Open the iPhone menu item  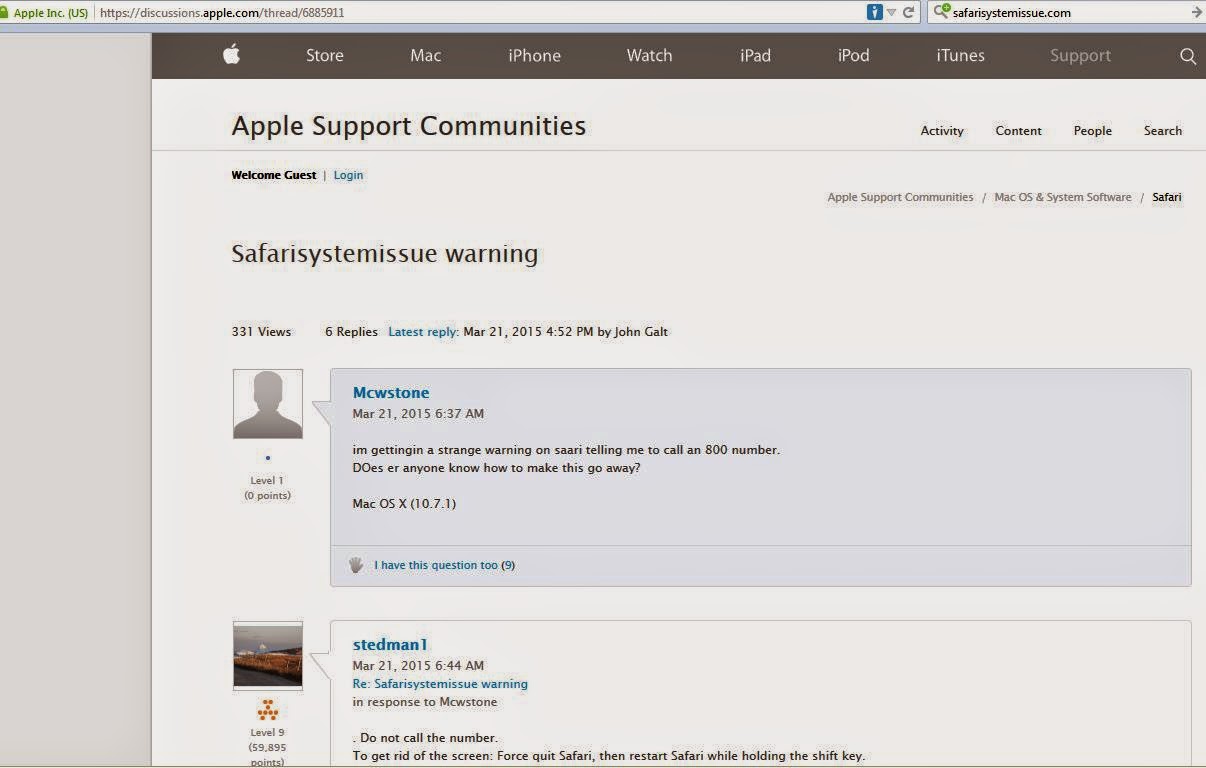(x=534, y=56)
